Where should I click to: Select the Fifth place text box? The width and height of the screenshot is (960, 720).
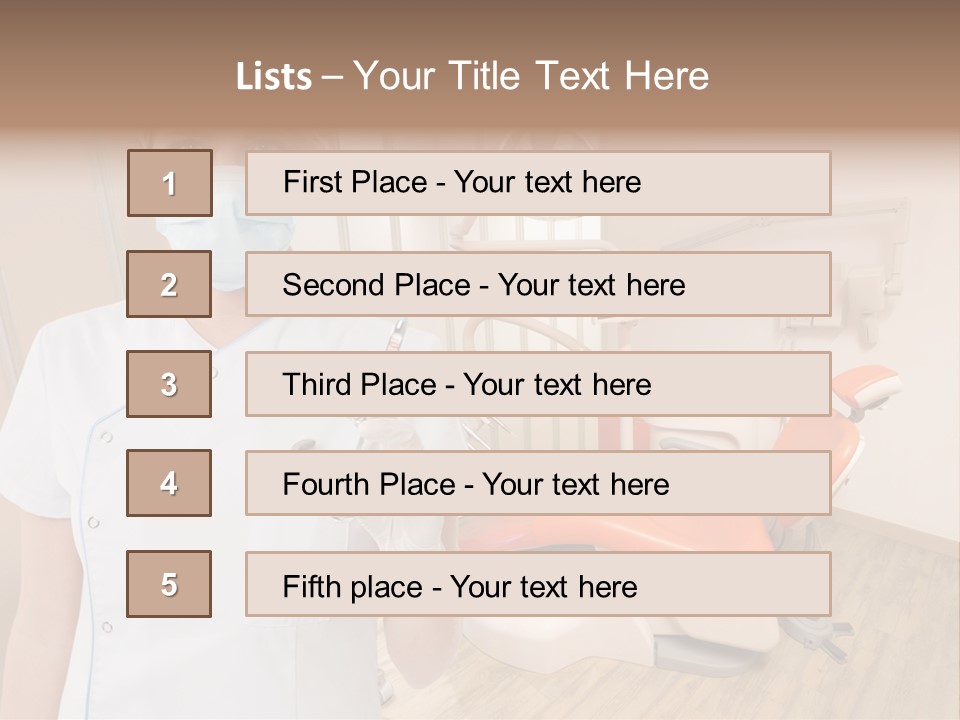(x=538, y=585)
